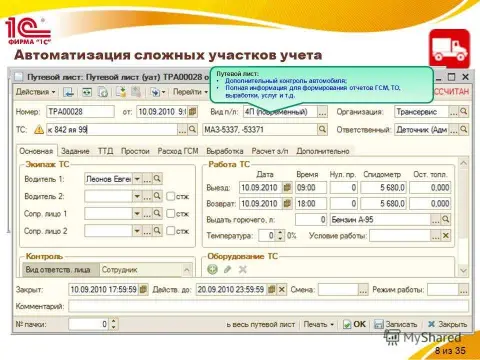Click the № пачки spinner arrows

114,324
